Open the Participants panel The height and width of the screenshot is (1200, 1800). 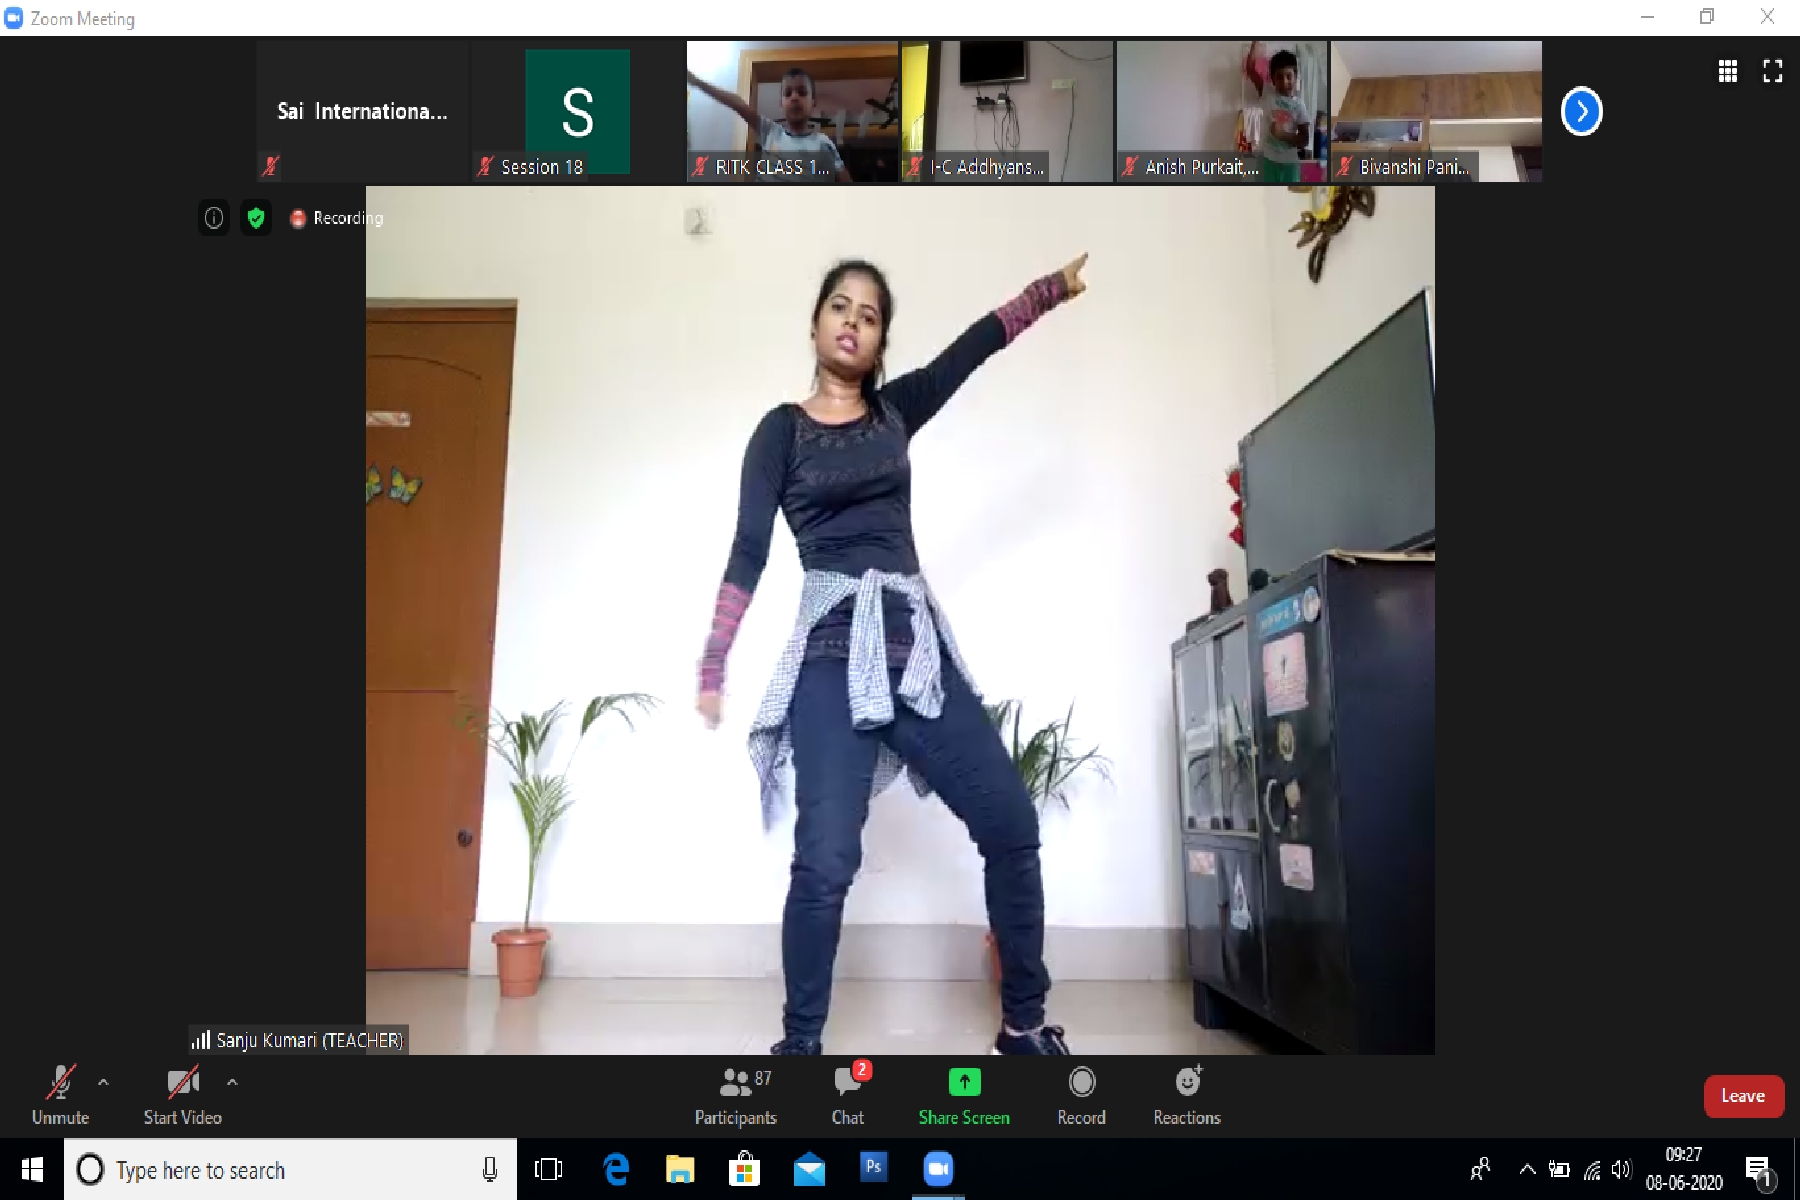tap(735, 1095)
